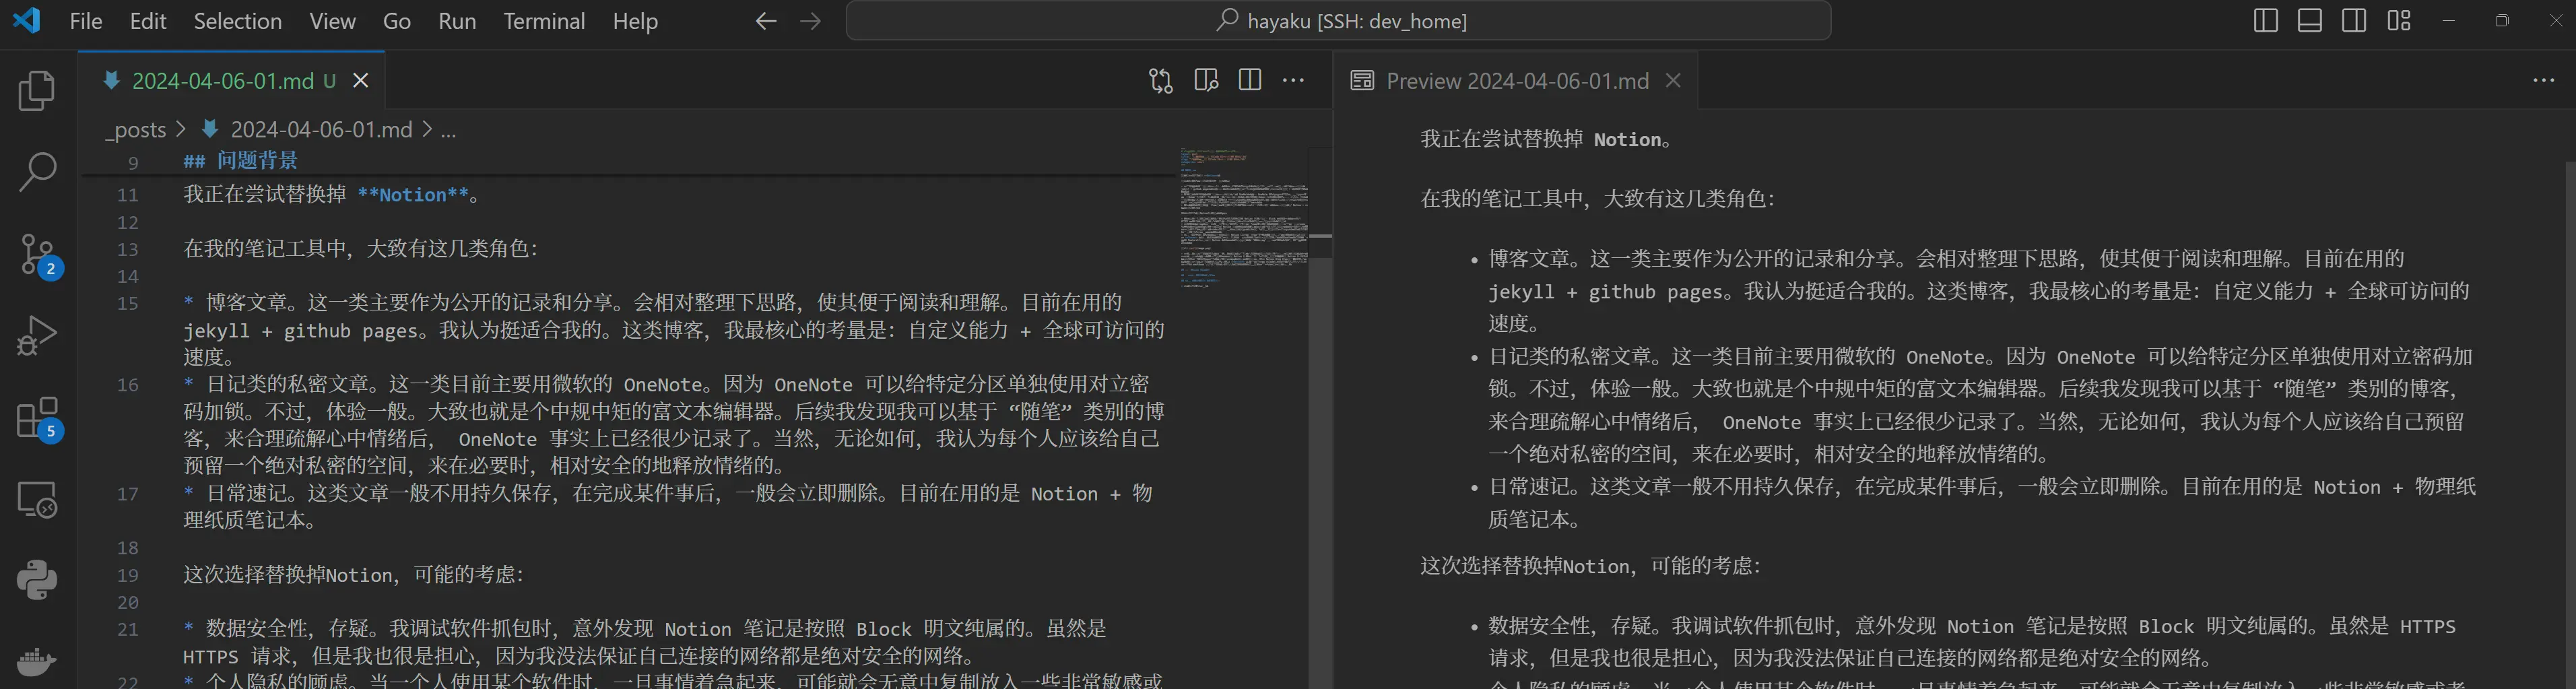Viewport: 2576px width, 689px height.
Task: Go back with the left arrow
Action: pos(766,21)
